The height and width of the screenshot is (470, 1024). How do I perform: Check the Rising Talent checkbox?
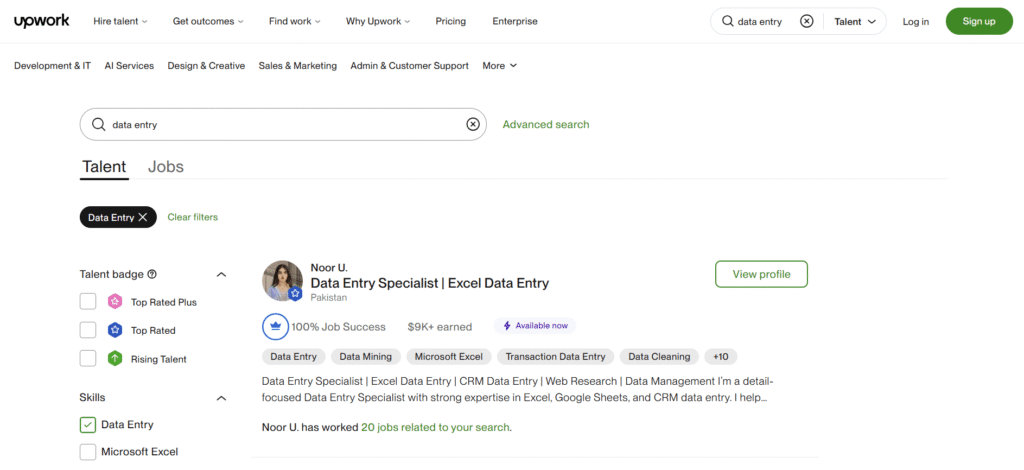[88, 359]
